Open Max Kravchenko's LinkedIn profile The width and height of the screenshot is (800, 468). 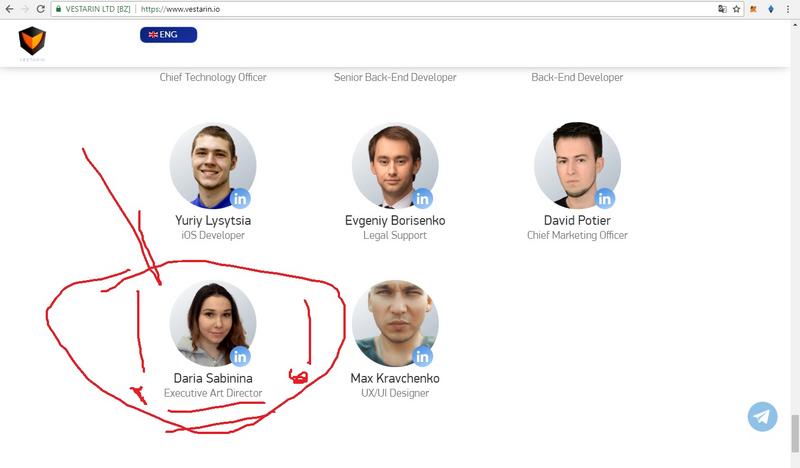pos(422,356)
